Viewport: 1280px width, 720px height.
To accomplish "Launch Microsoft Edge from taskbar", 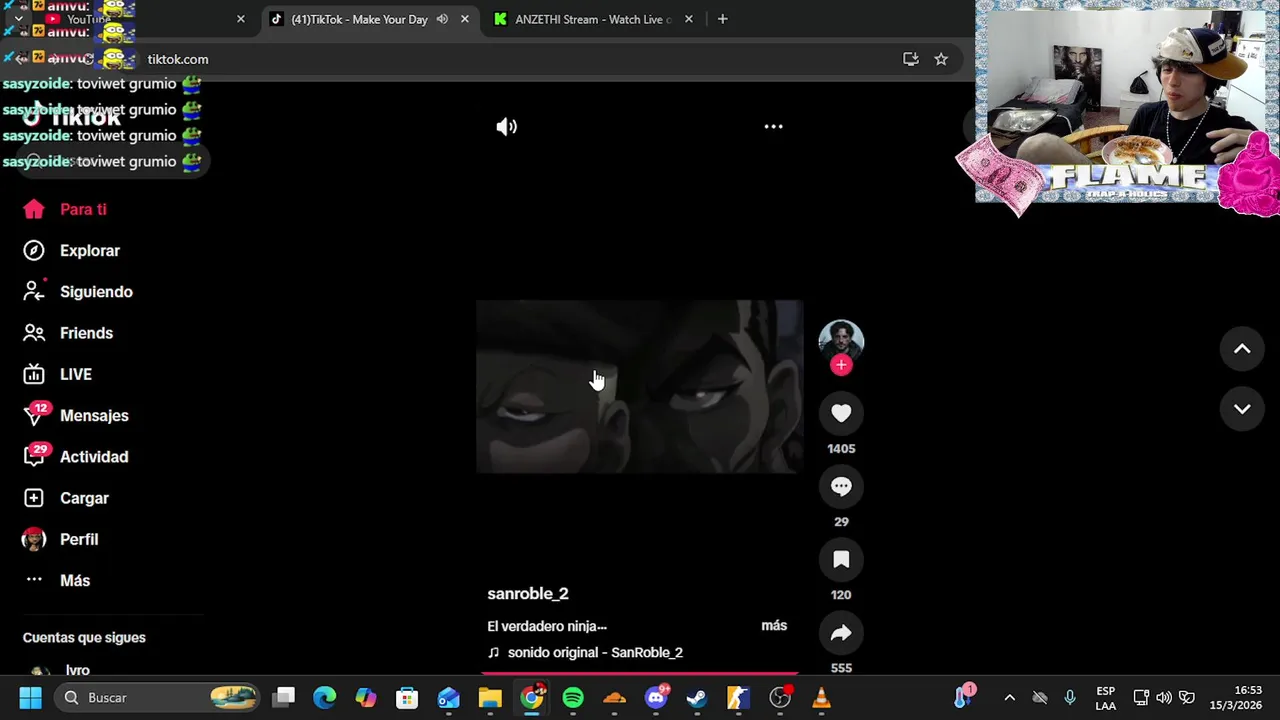I will [x=325, y=697].
